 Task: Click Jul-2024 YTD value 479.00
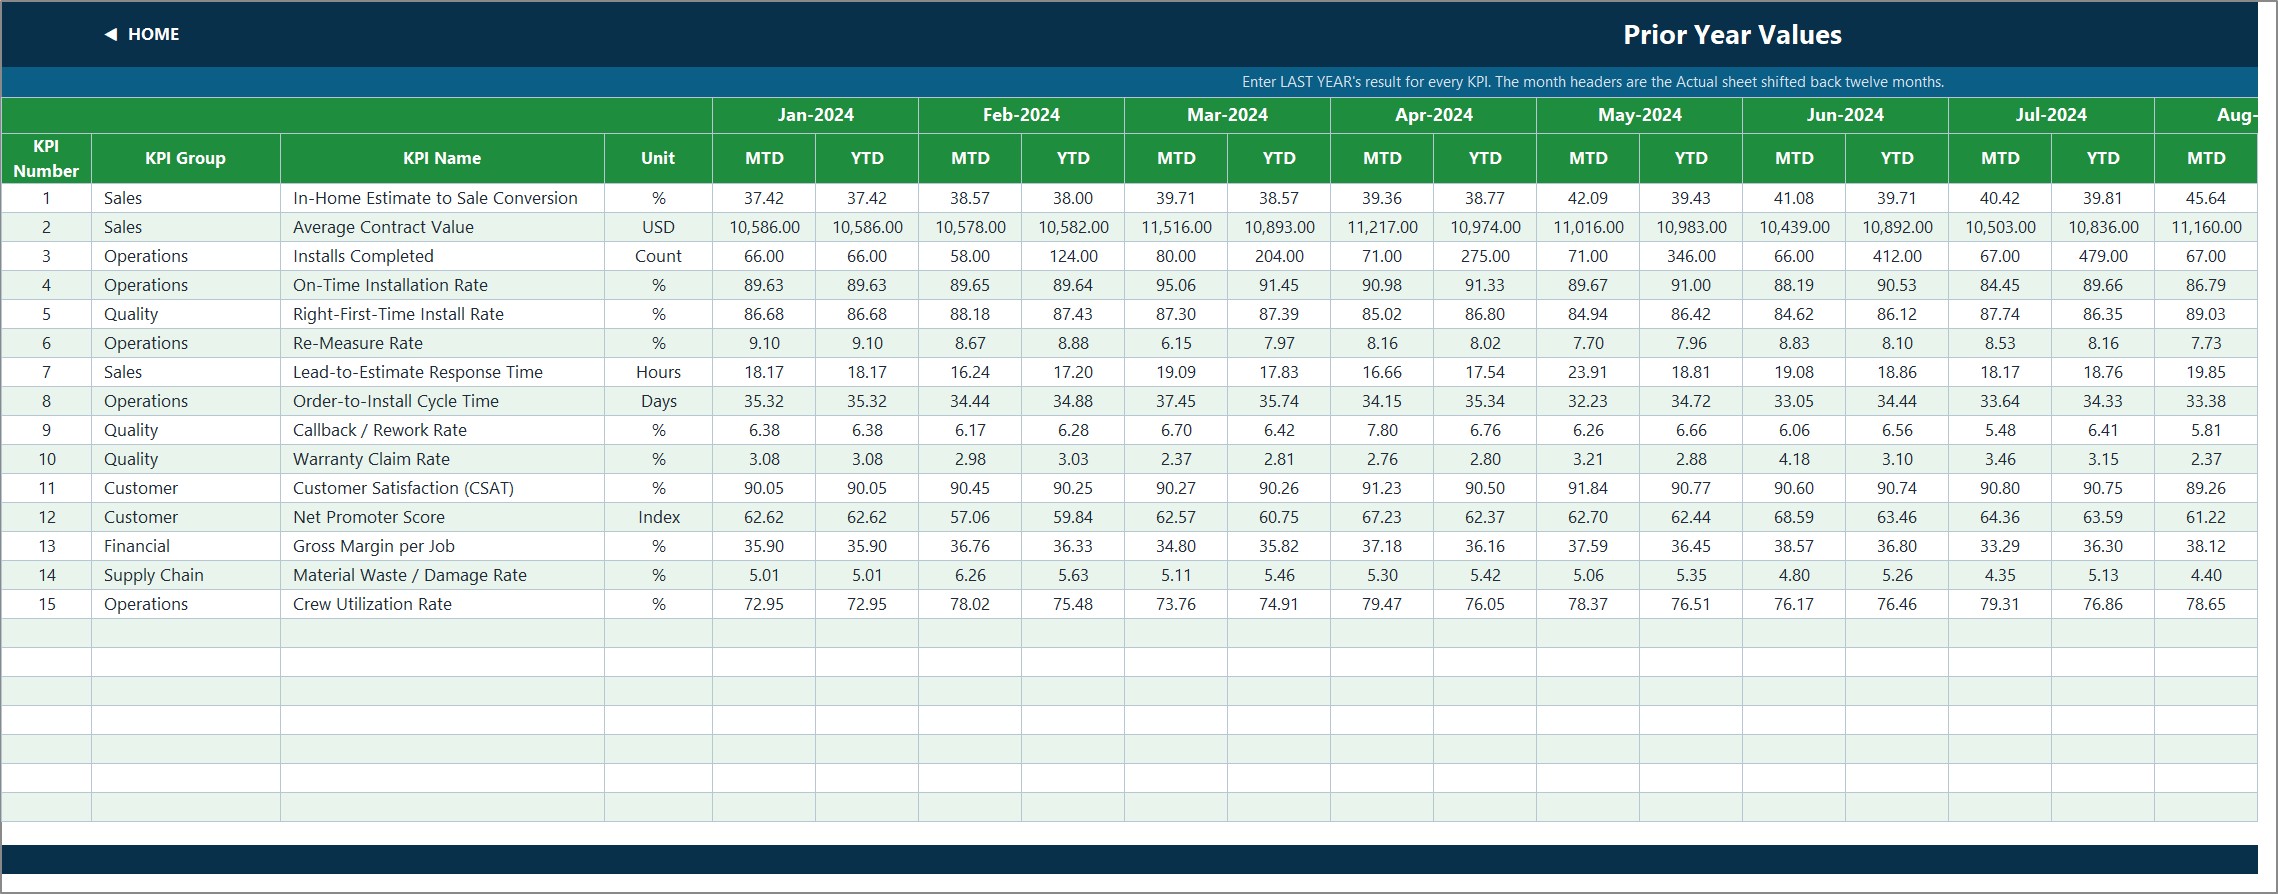tap(2103, 256)
